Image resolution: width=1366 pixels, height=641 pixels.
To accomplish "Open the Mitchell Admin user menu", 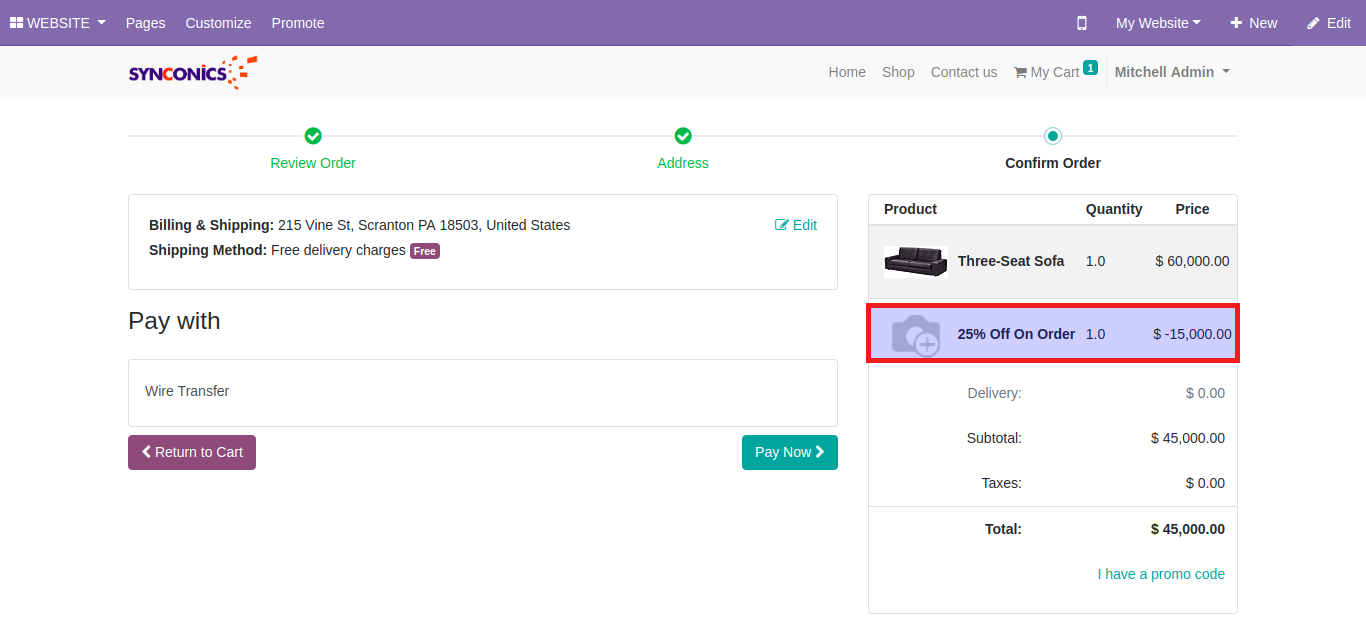I will click(x=1171, y=72).
